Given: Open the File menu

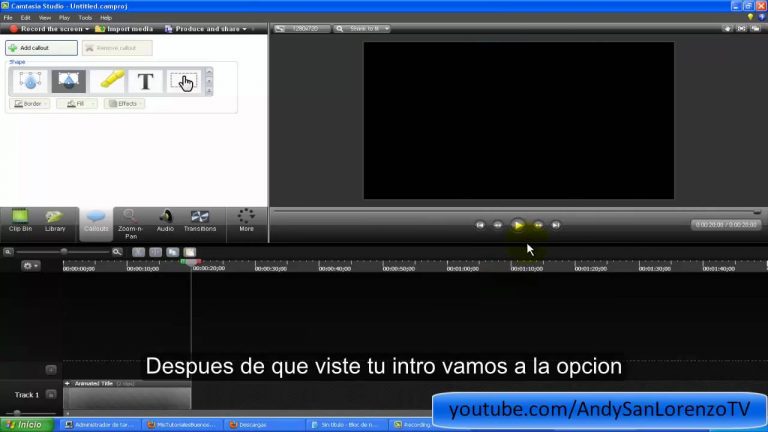Looking at the screenshot, I should tap(8, 18).
